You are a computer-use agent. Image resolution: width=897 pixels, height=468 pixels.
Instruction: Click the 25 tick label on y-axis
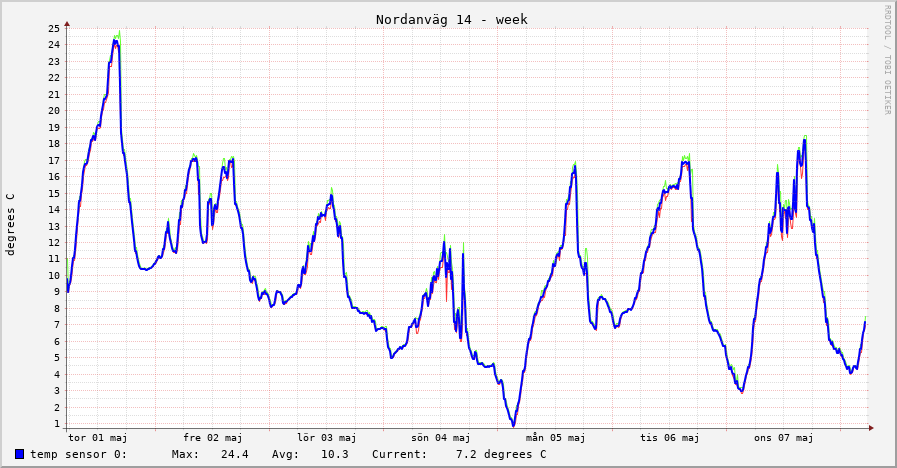click(x=54, y=28)
